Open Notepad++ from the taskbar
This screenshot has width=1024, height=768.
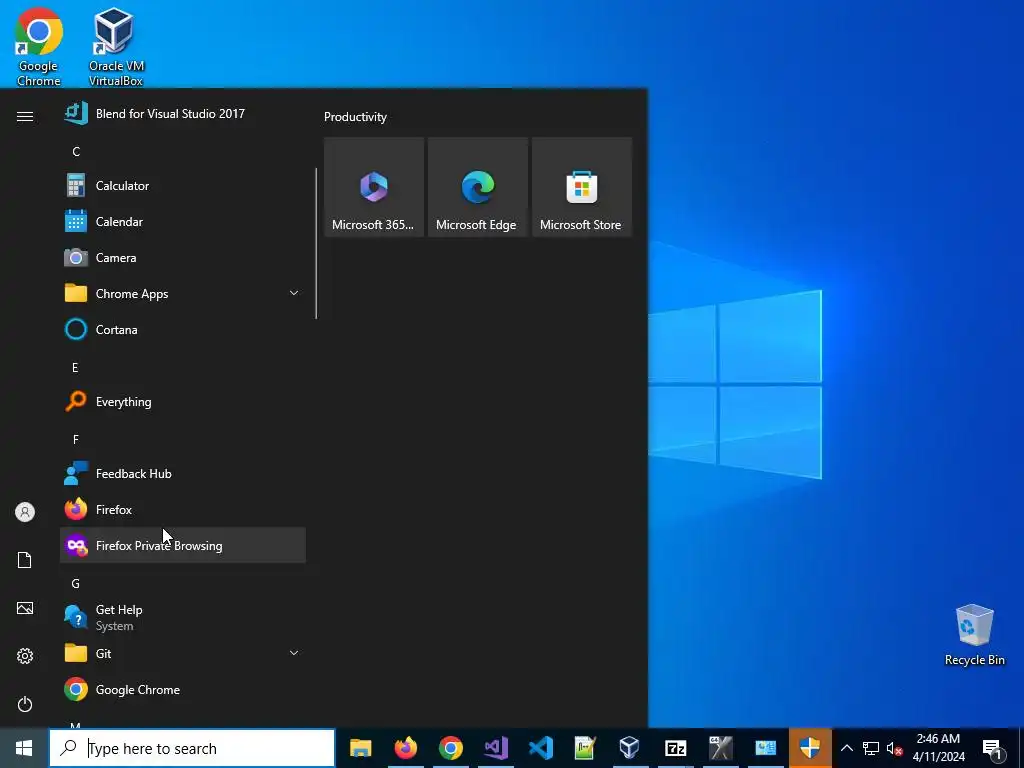(x=585, y=748)
